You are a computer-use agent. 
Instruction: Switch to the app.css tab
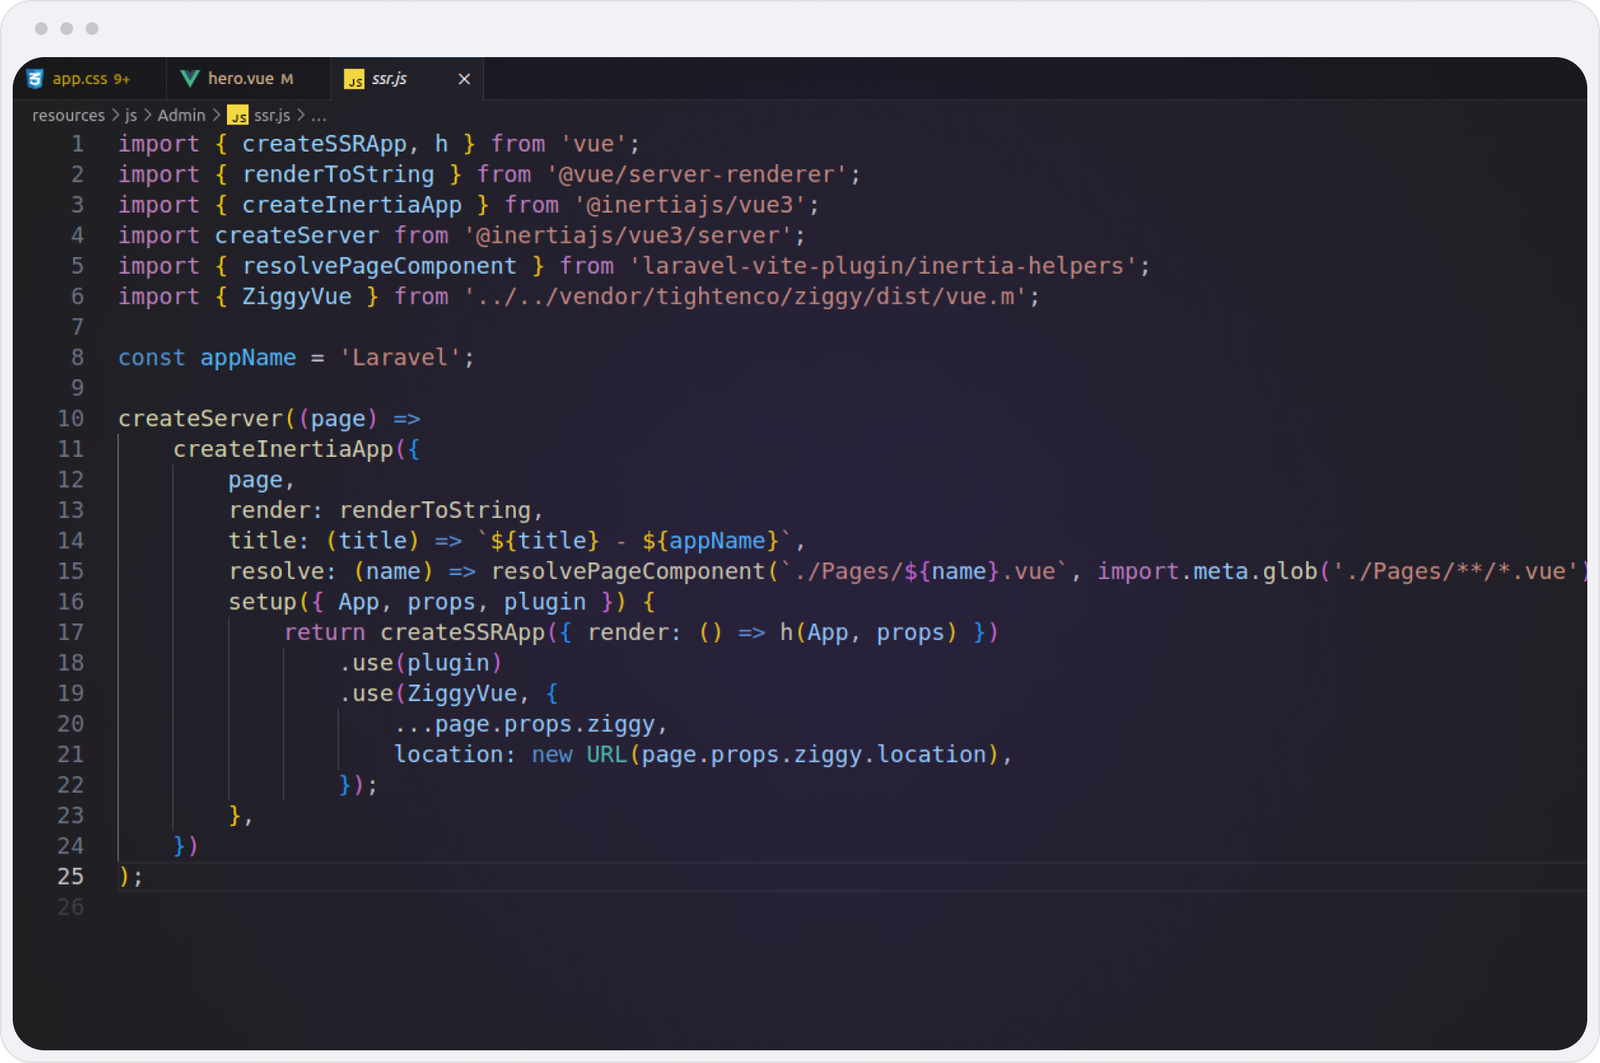79,79
